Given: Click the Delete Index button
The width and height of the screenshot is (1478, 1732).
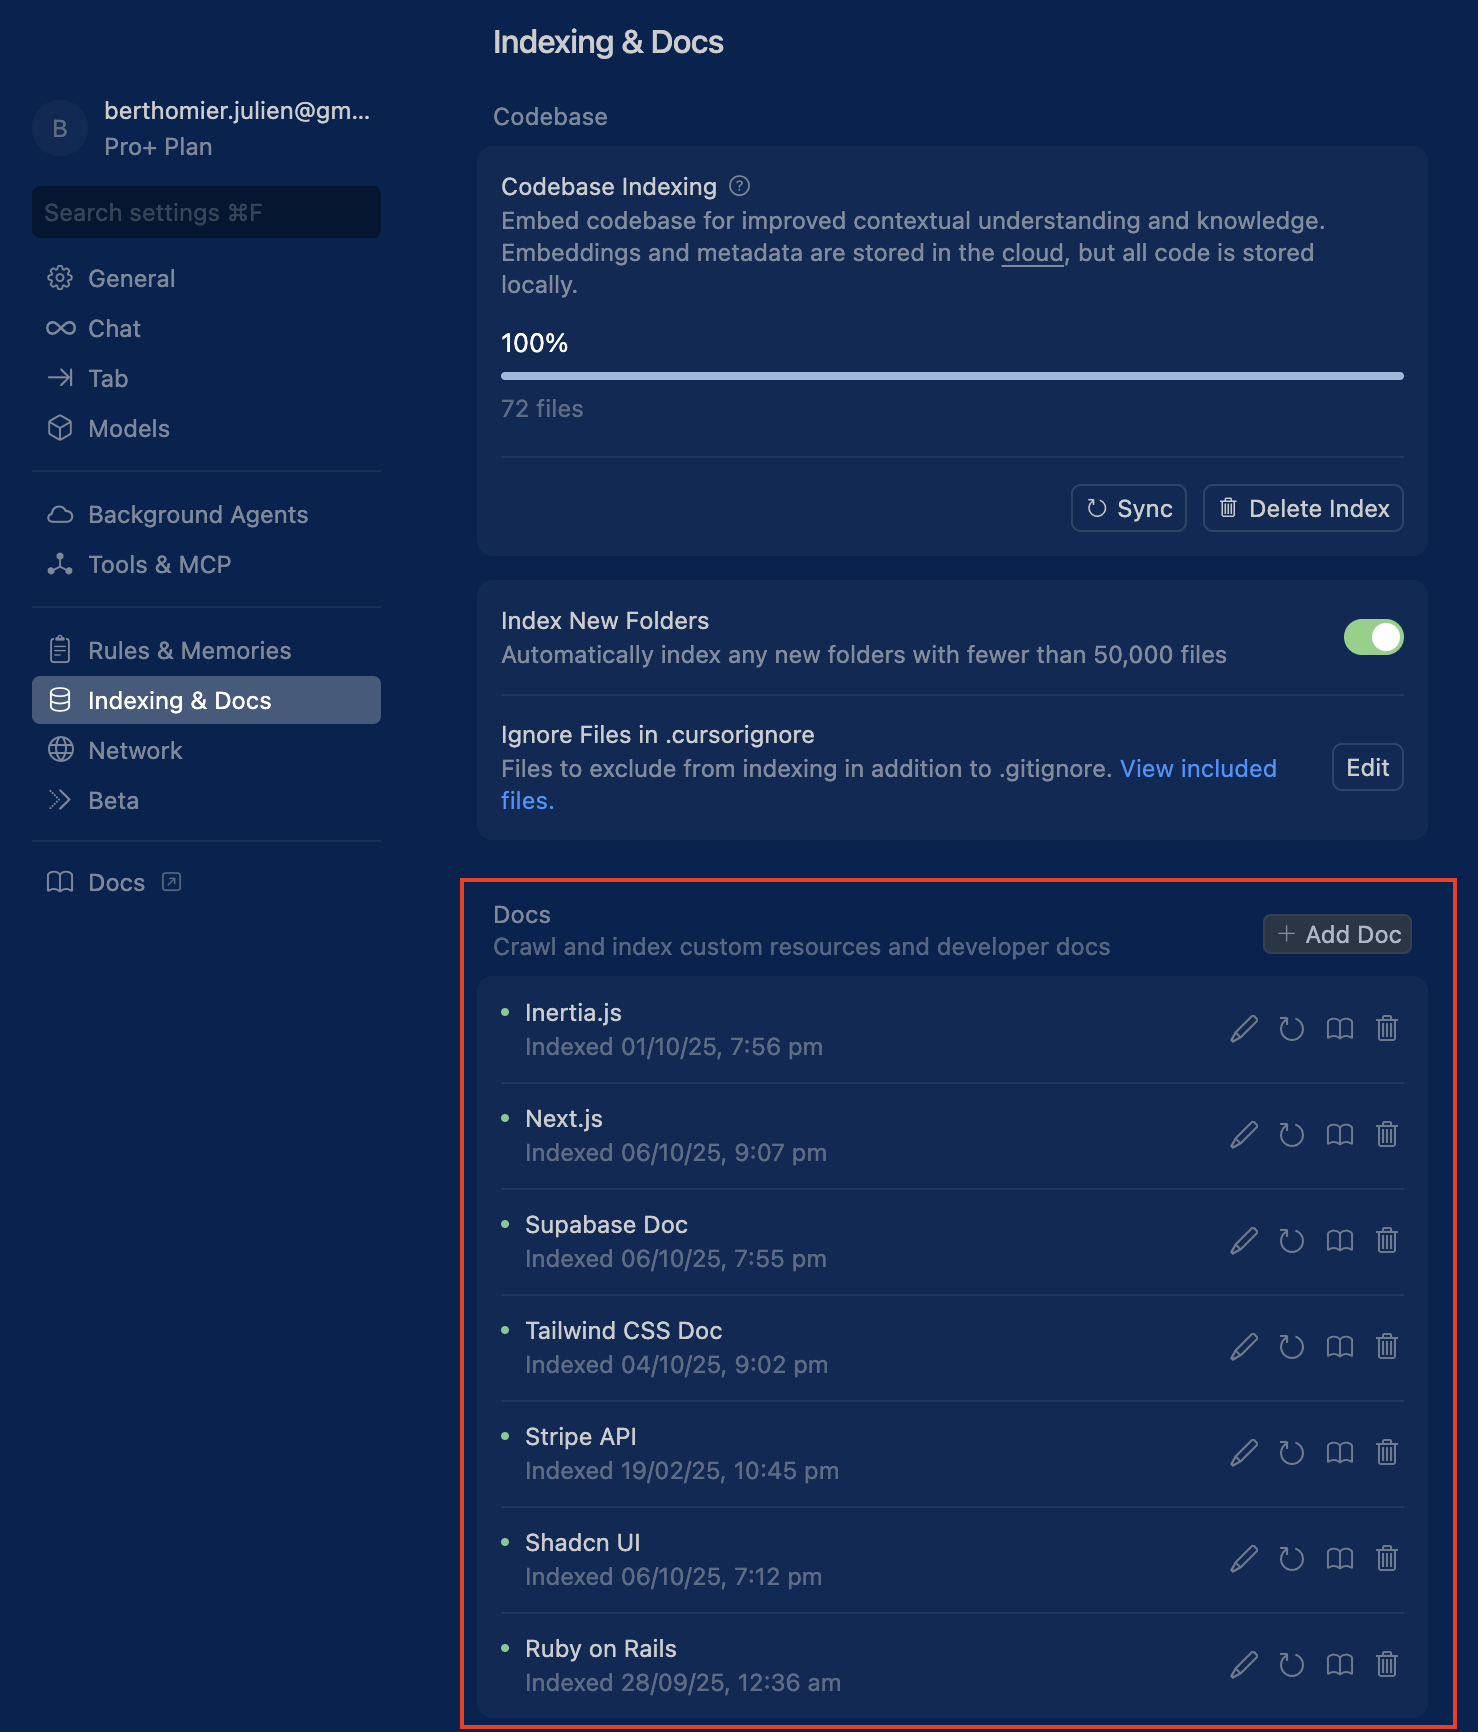Looking at the screenshot, I should tap(1302, 509).
